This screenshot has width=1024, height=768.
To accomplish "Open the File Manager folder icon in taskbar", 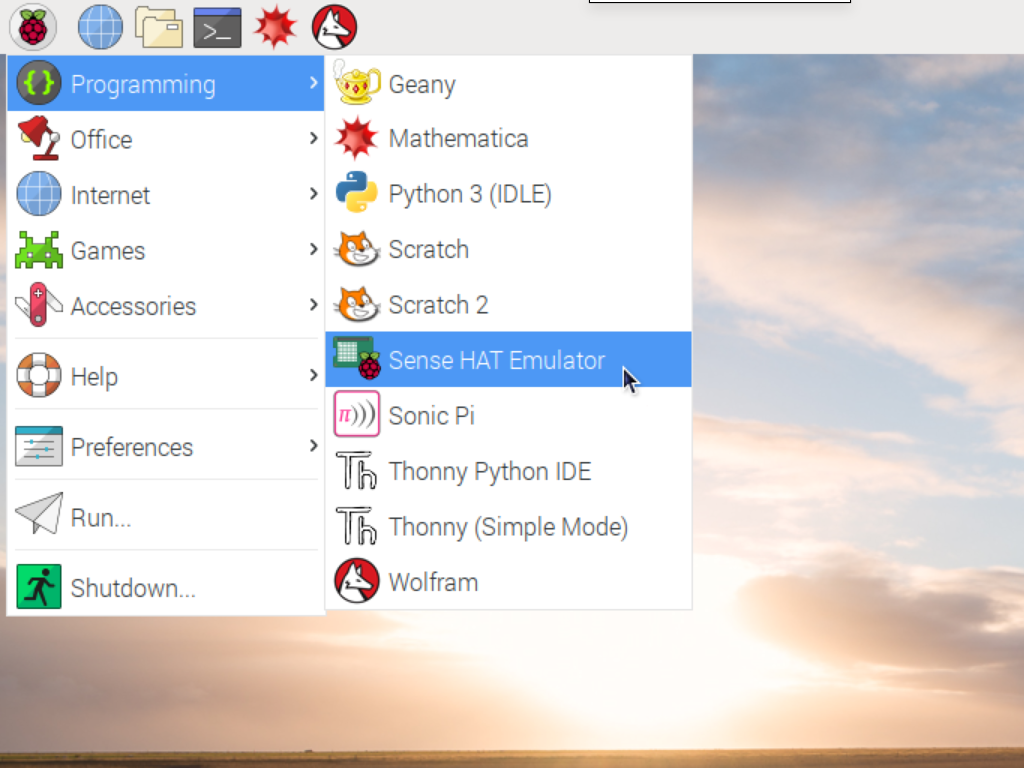I will coord(159,27).
